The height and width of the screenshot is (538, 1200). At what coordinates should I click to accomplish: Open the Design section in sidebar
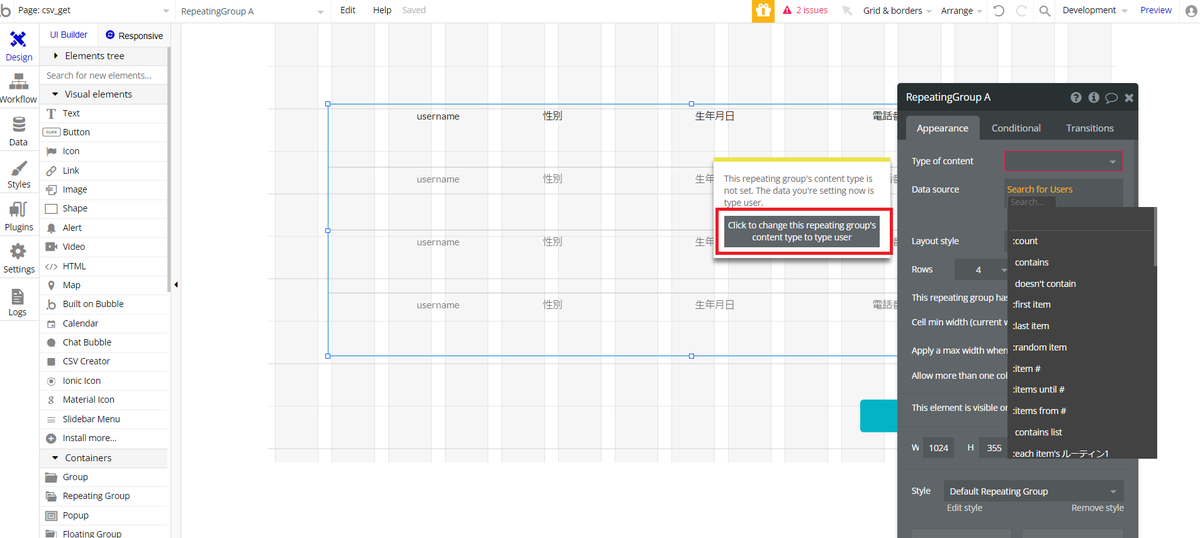pos(18,47)
